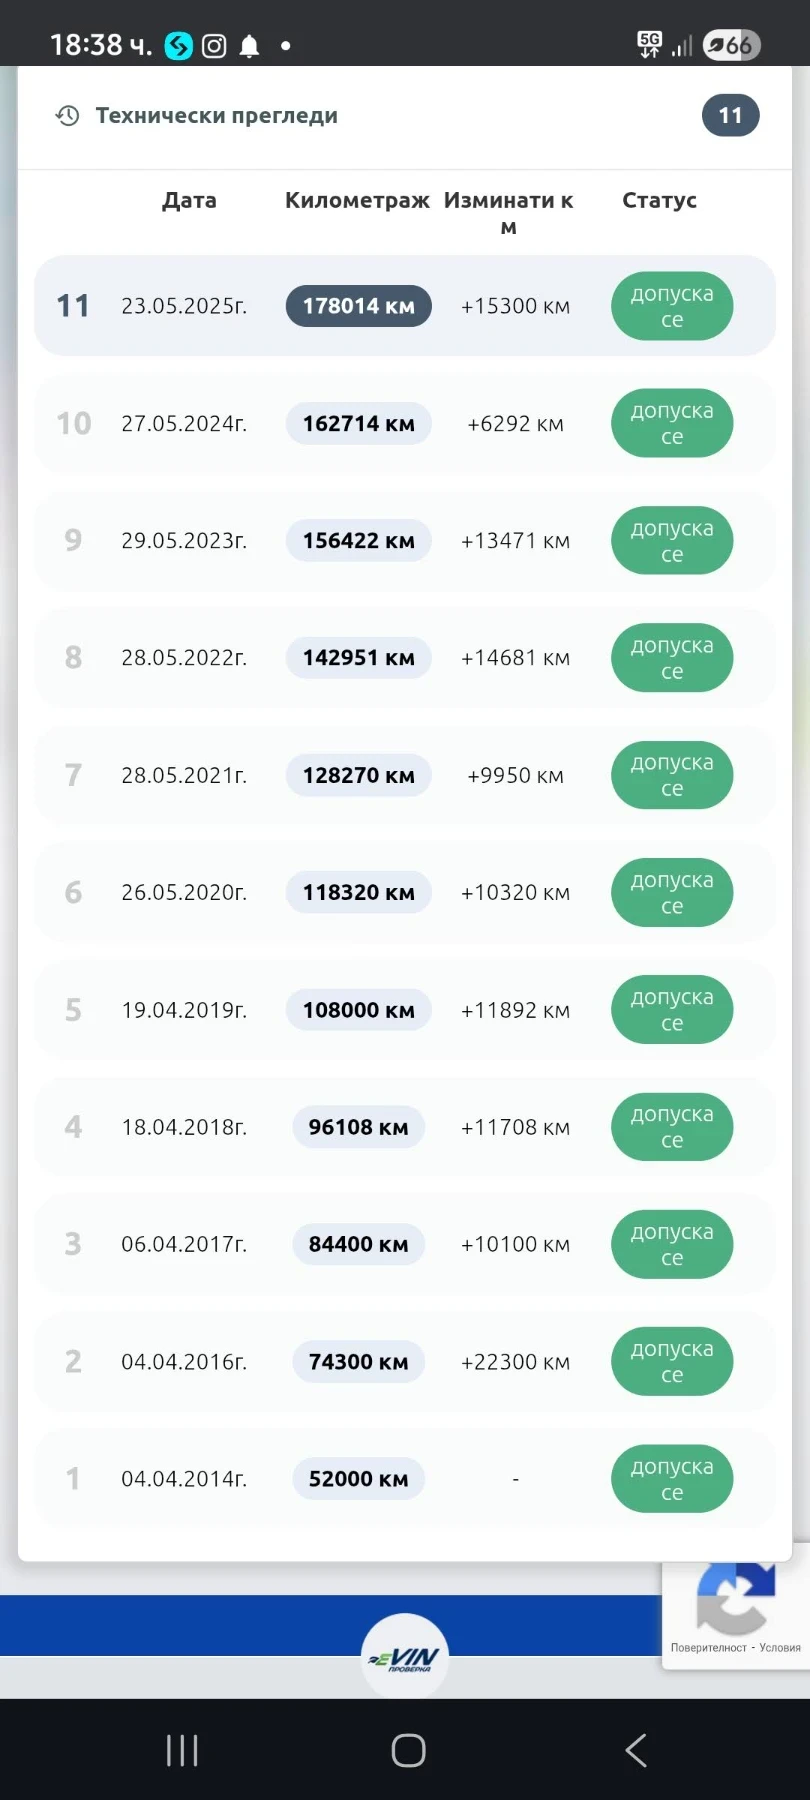The width and height of the screenshot is (810, 1800).
Task: Tap the battery indicator showing 66
Action: (x=732, y=45)
